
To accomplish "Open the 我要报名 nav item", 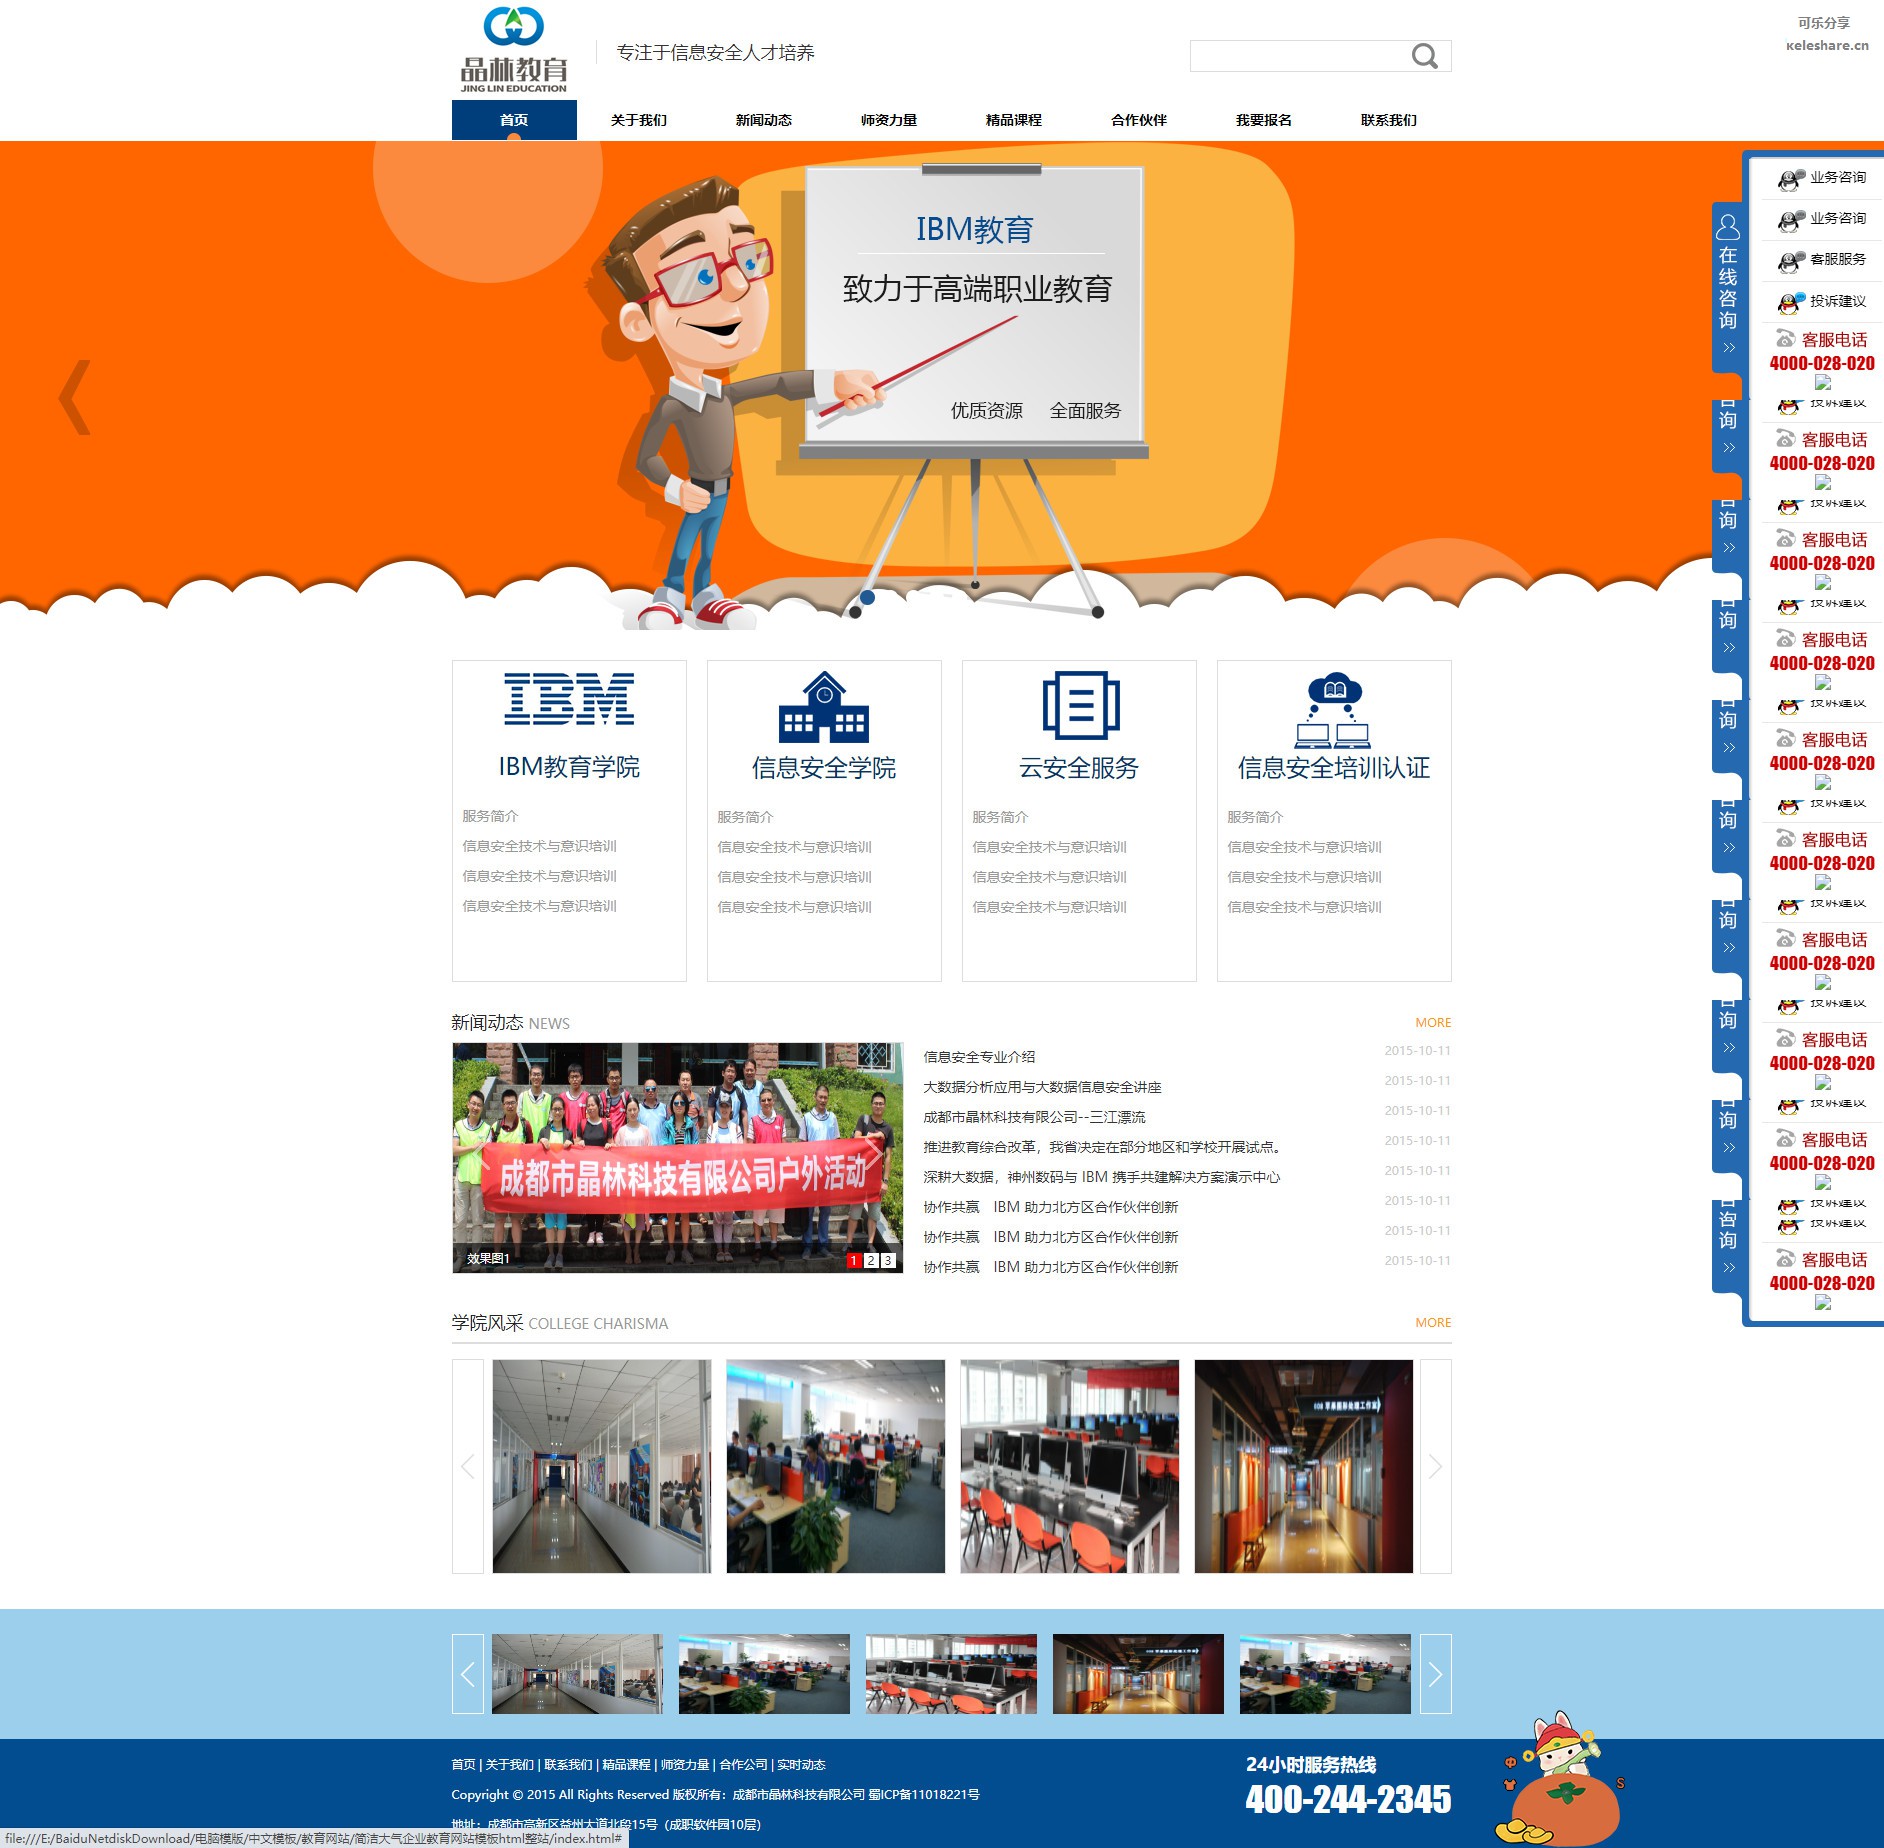I will click(1264, 120).
